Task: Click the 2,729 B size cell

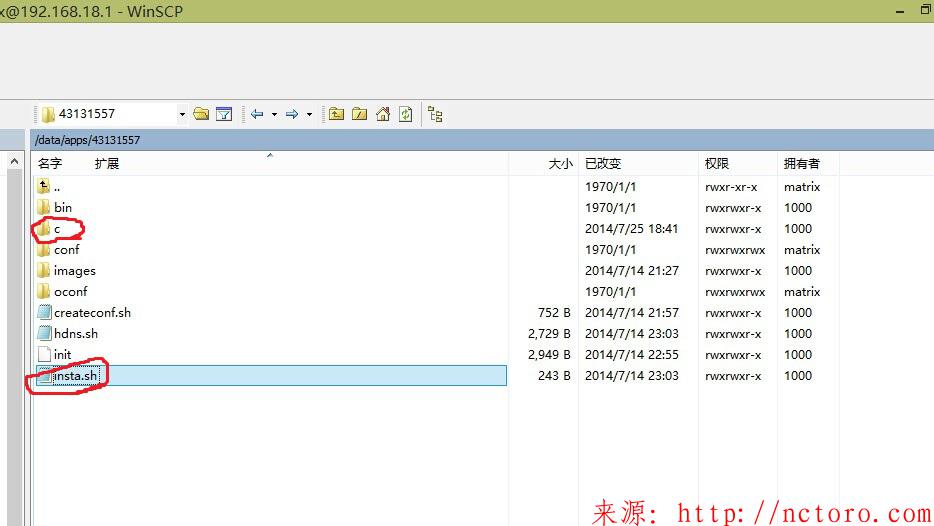Action: 549,334
